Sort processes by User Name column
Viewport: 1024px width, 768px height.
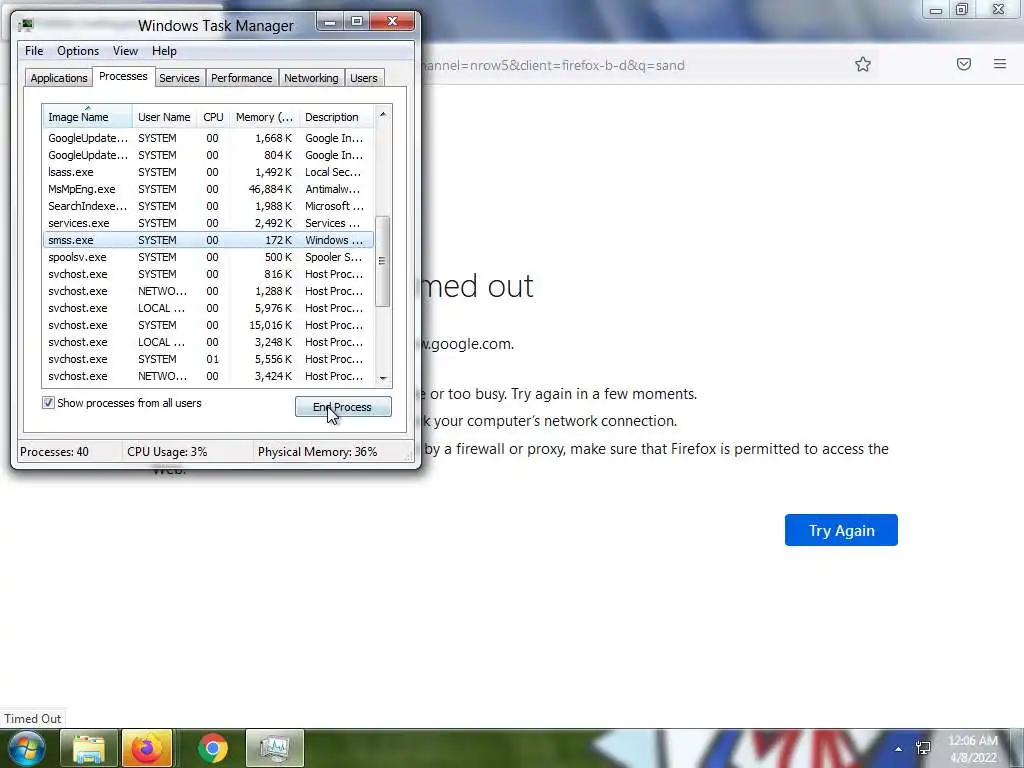pyautogui.click(x=164, y=117)
